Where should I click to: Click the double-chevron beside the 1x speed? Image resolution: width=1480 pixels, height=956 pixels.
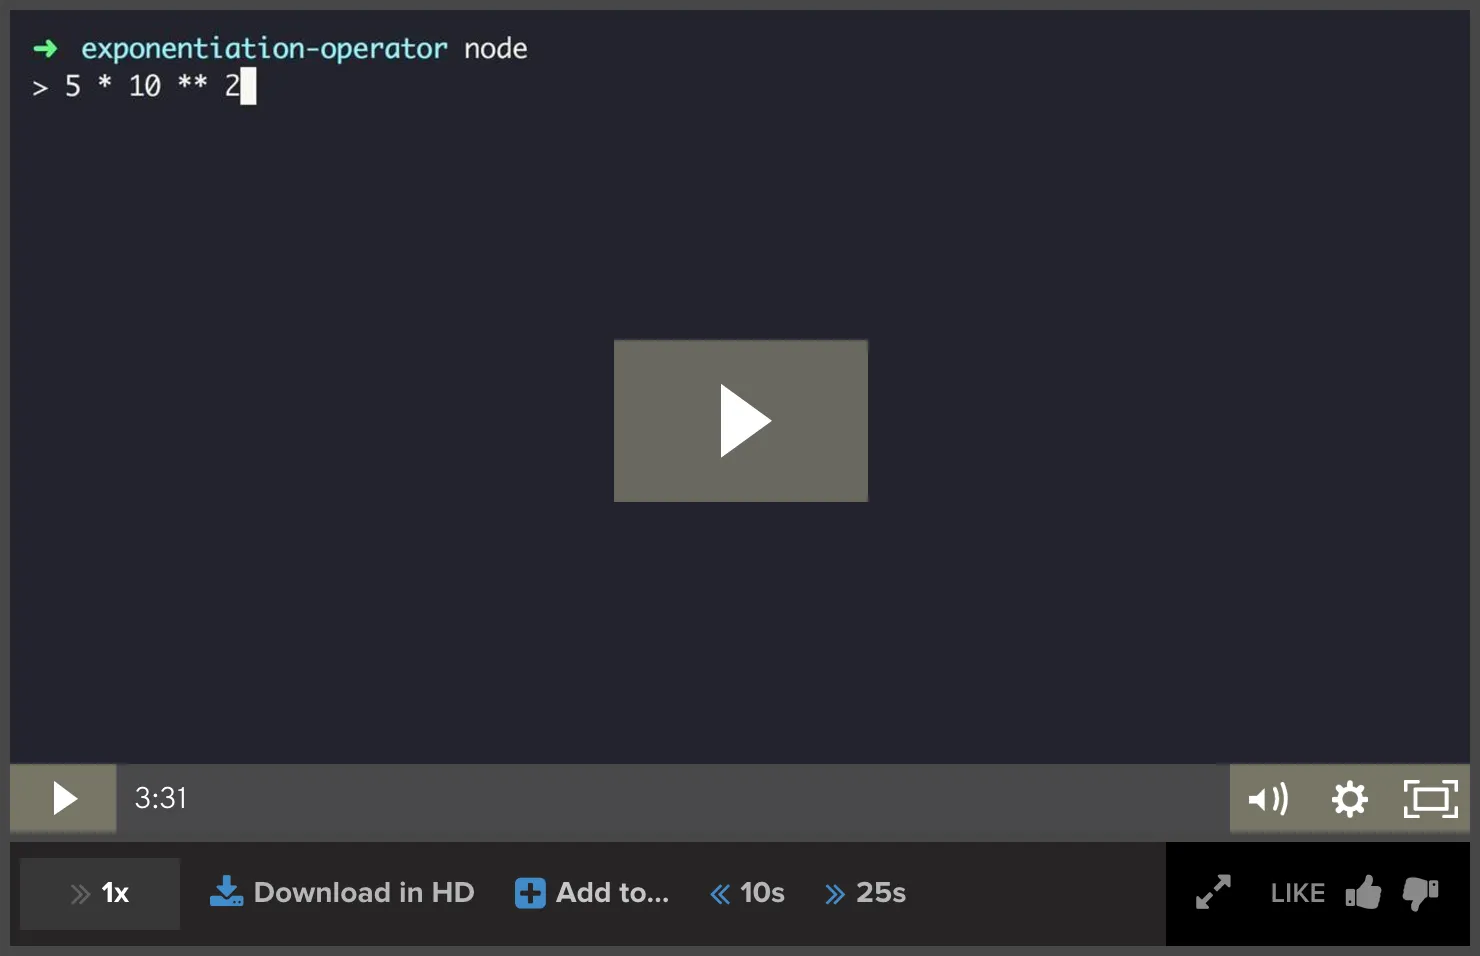point(79,893)
